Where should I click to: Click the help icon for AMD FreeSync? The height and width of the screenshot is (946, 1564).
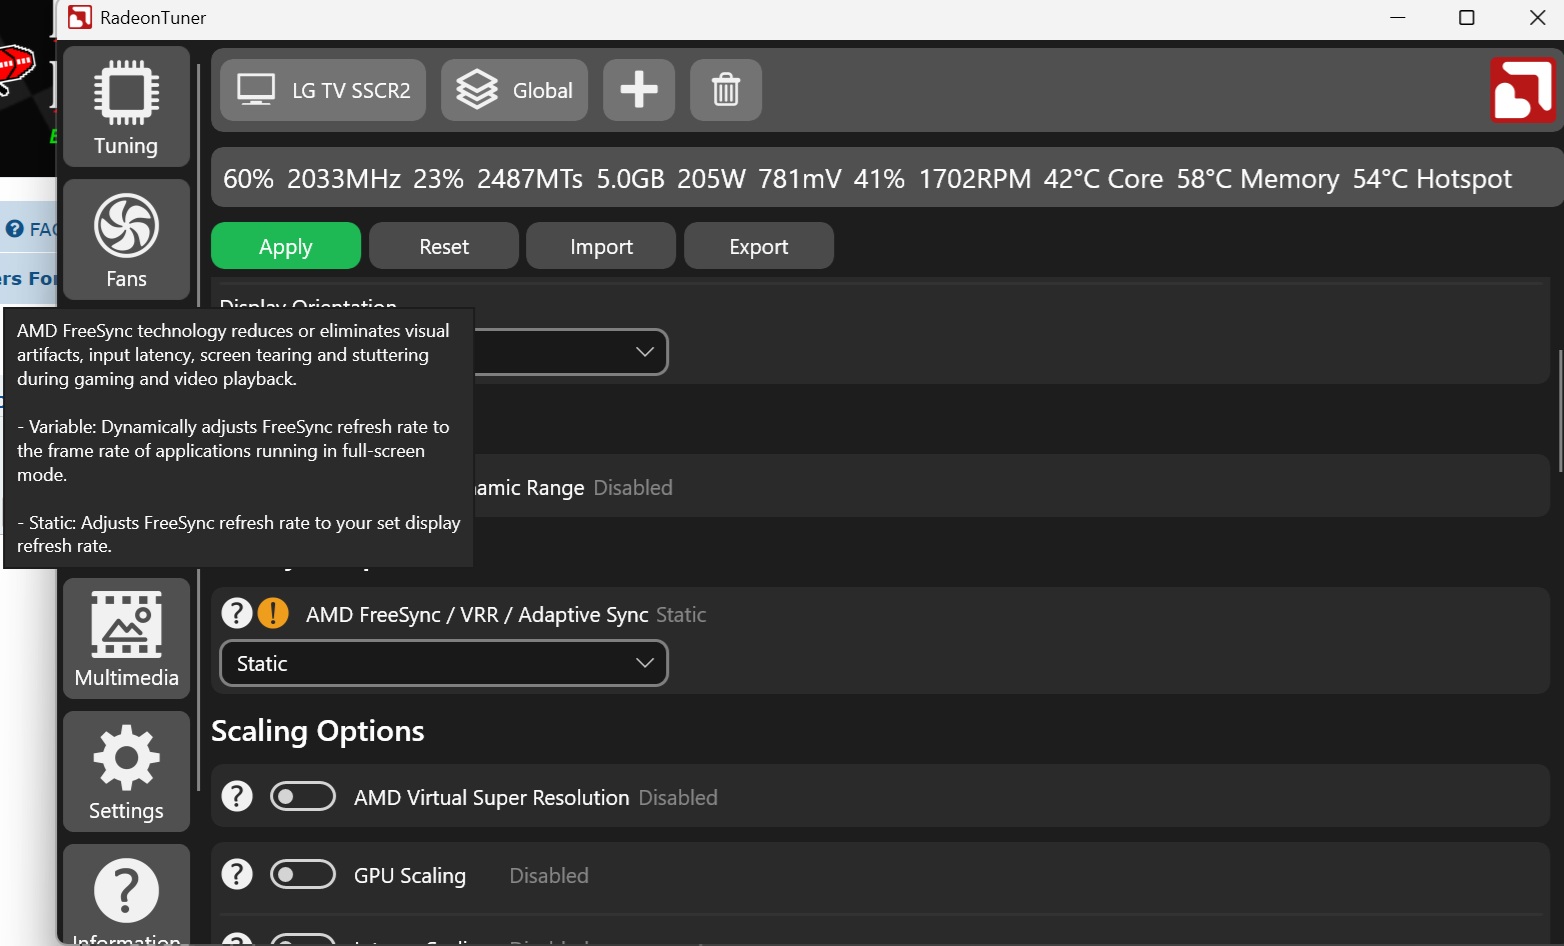(236, 613)
